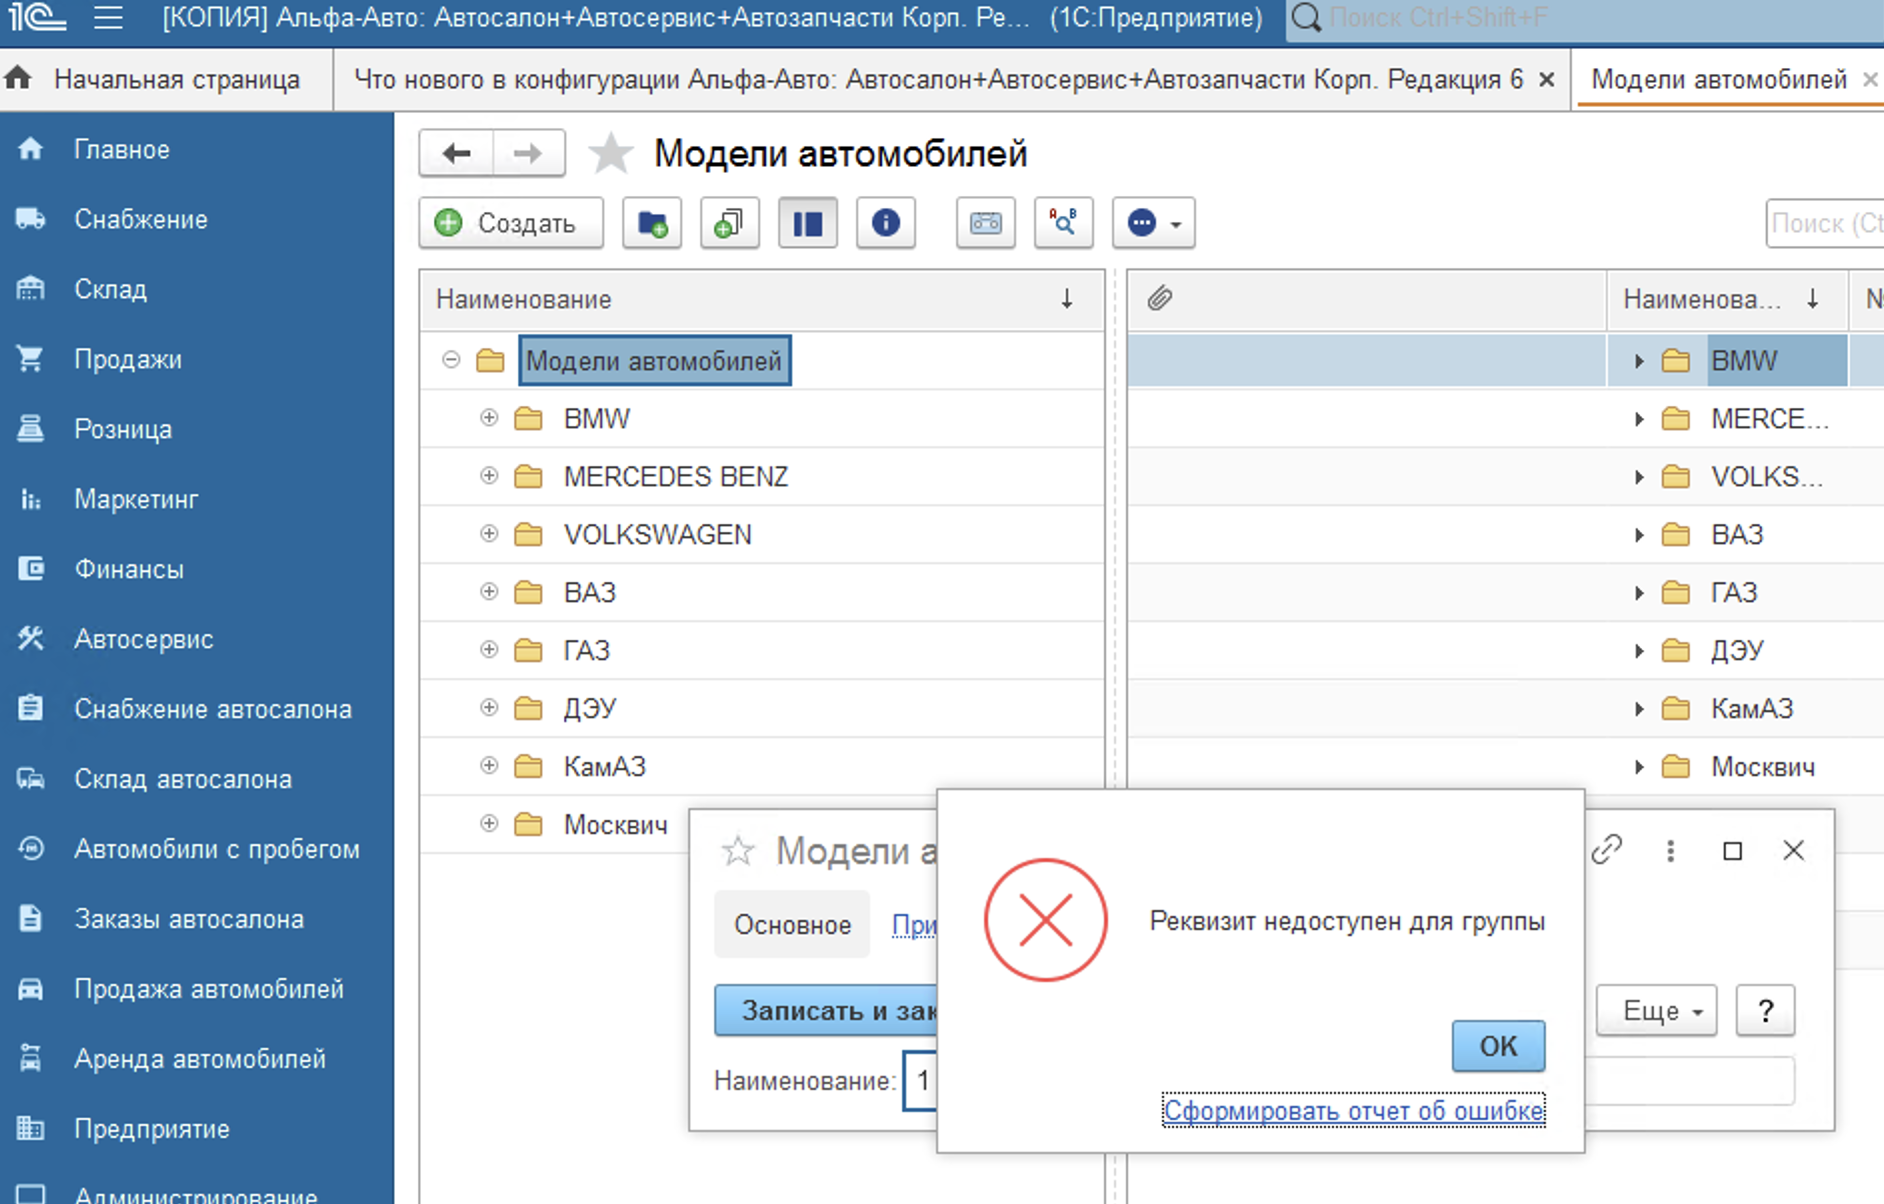Select VOLKSWAGEN folder in left tree
The image size is (1884, 1204).
pos(657,534)
